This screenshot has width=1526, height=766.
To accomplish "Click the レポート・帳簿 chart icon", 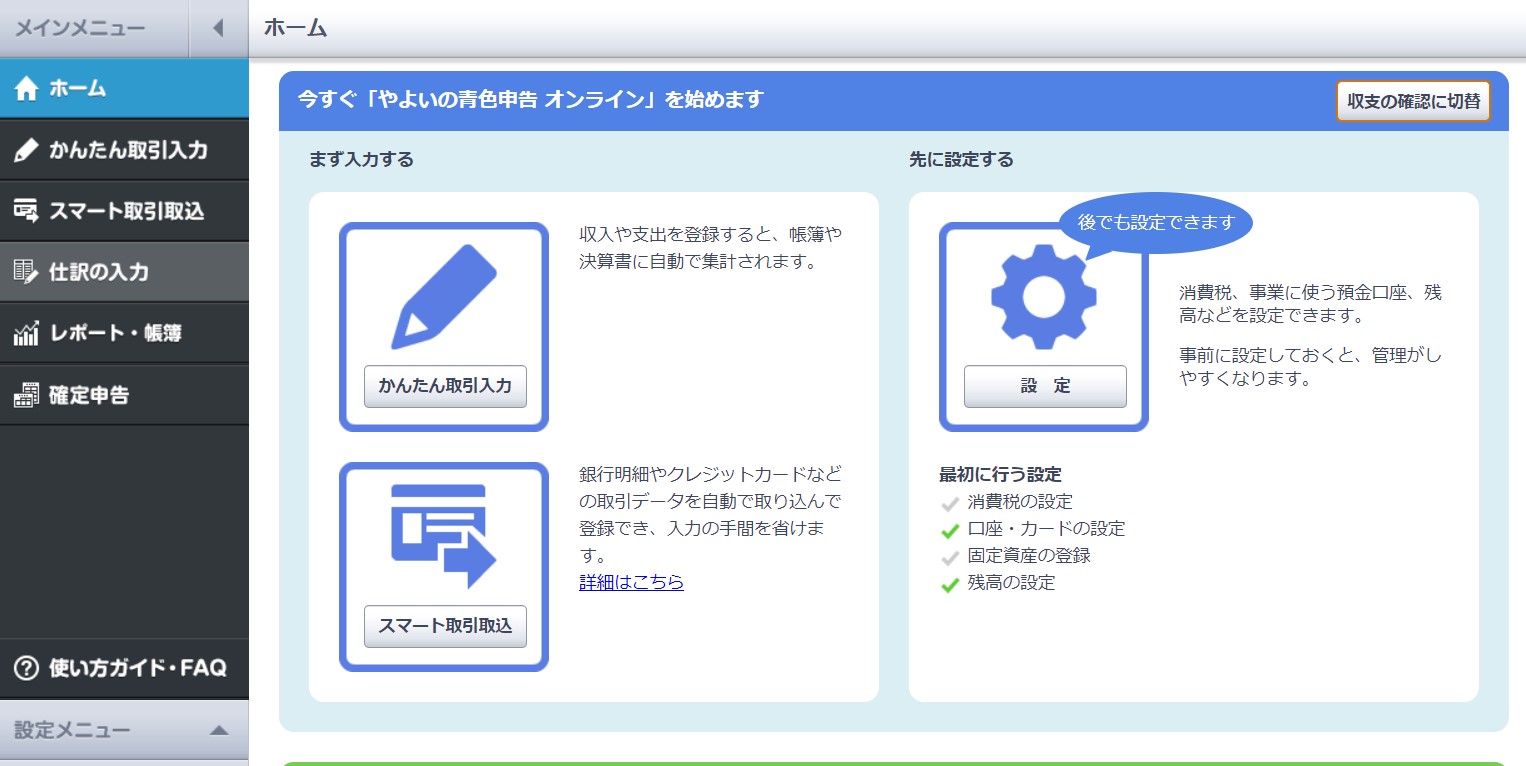I will point(26,333).
